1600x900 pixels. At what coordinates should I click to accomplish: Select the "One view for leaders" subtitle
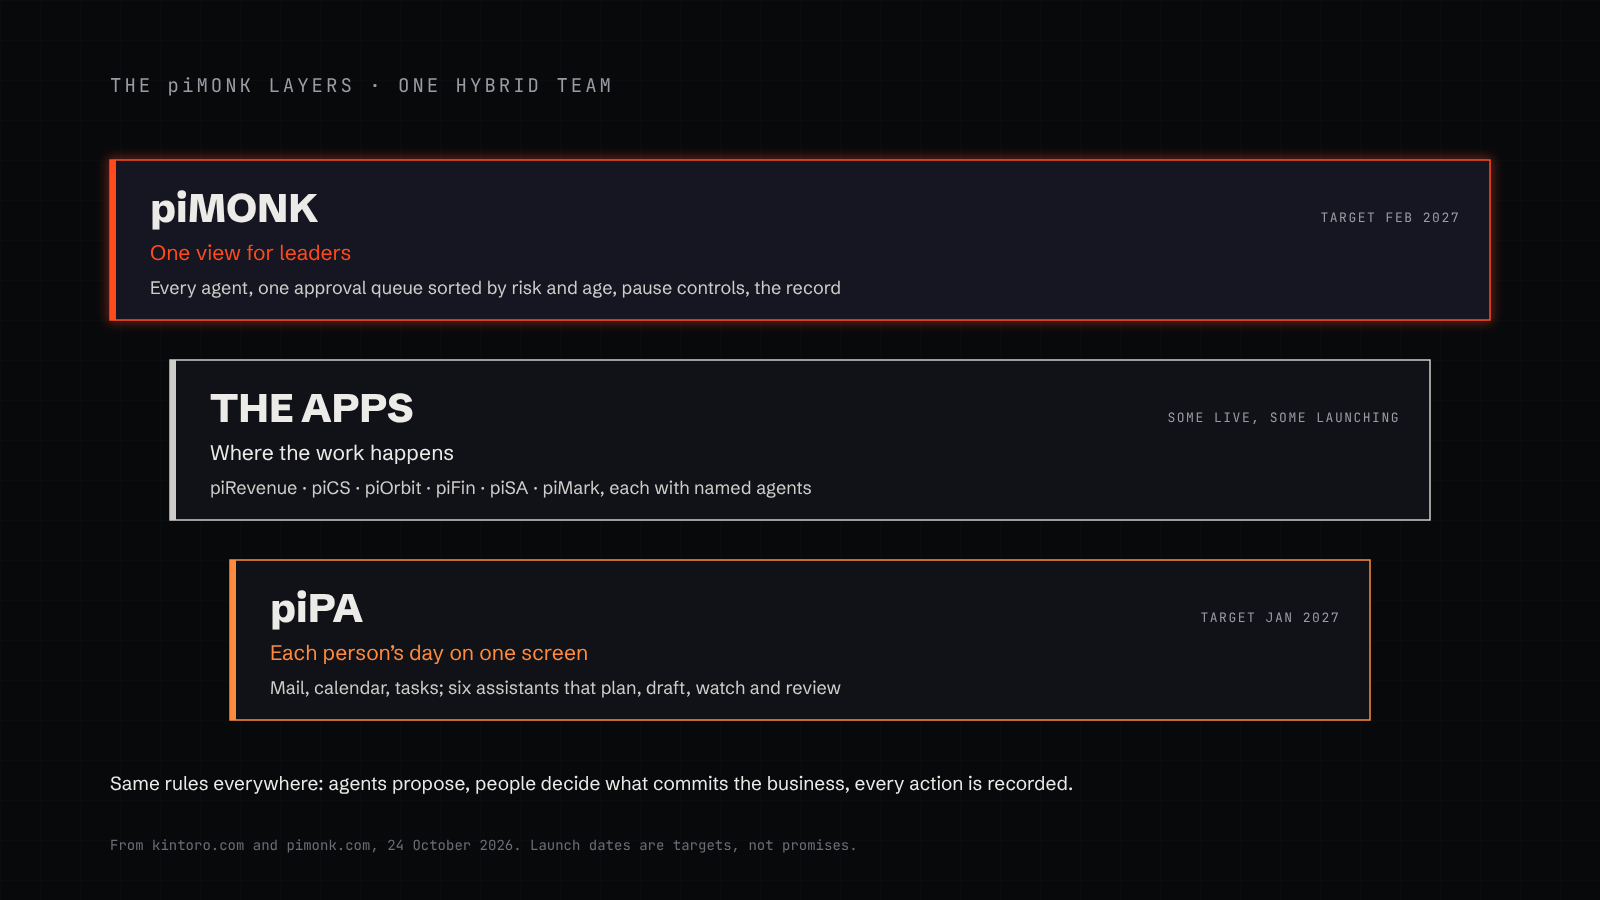click(250, 253)
